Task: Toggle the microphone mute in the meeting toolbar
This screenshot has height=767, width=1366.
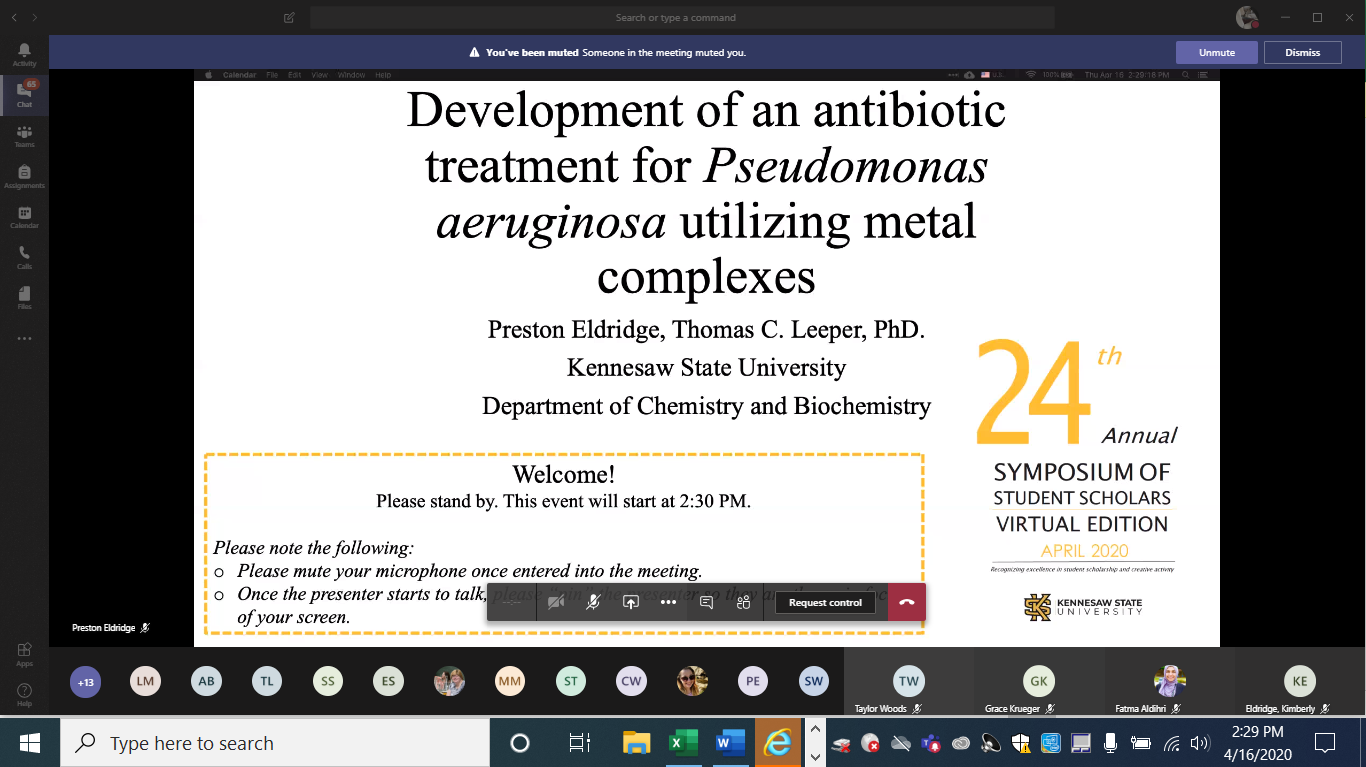Action: 593,602
